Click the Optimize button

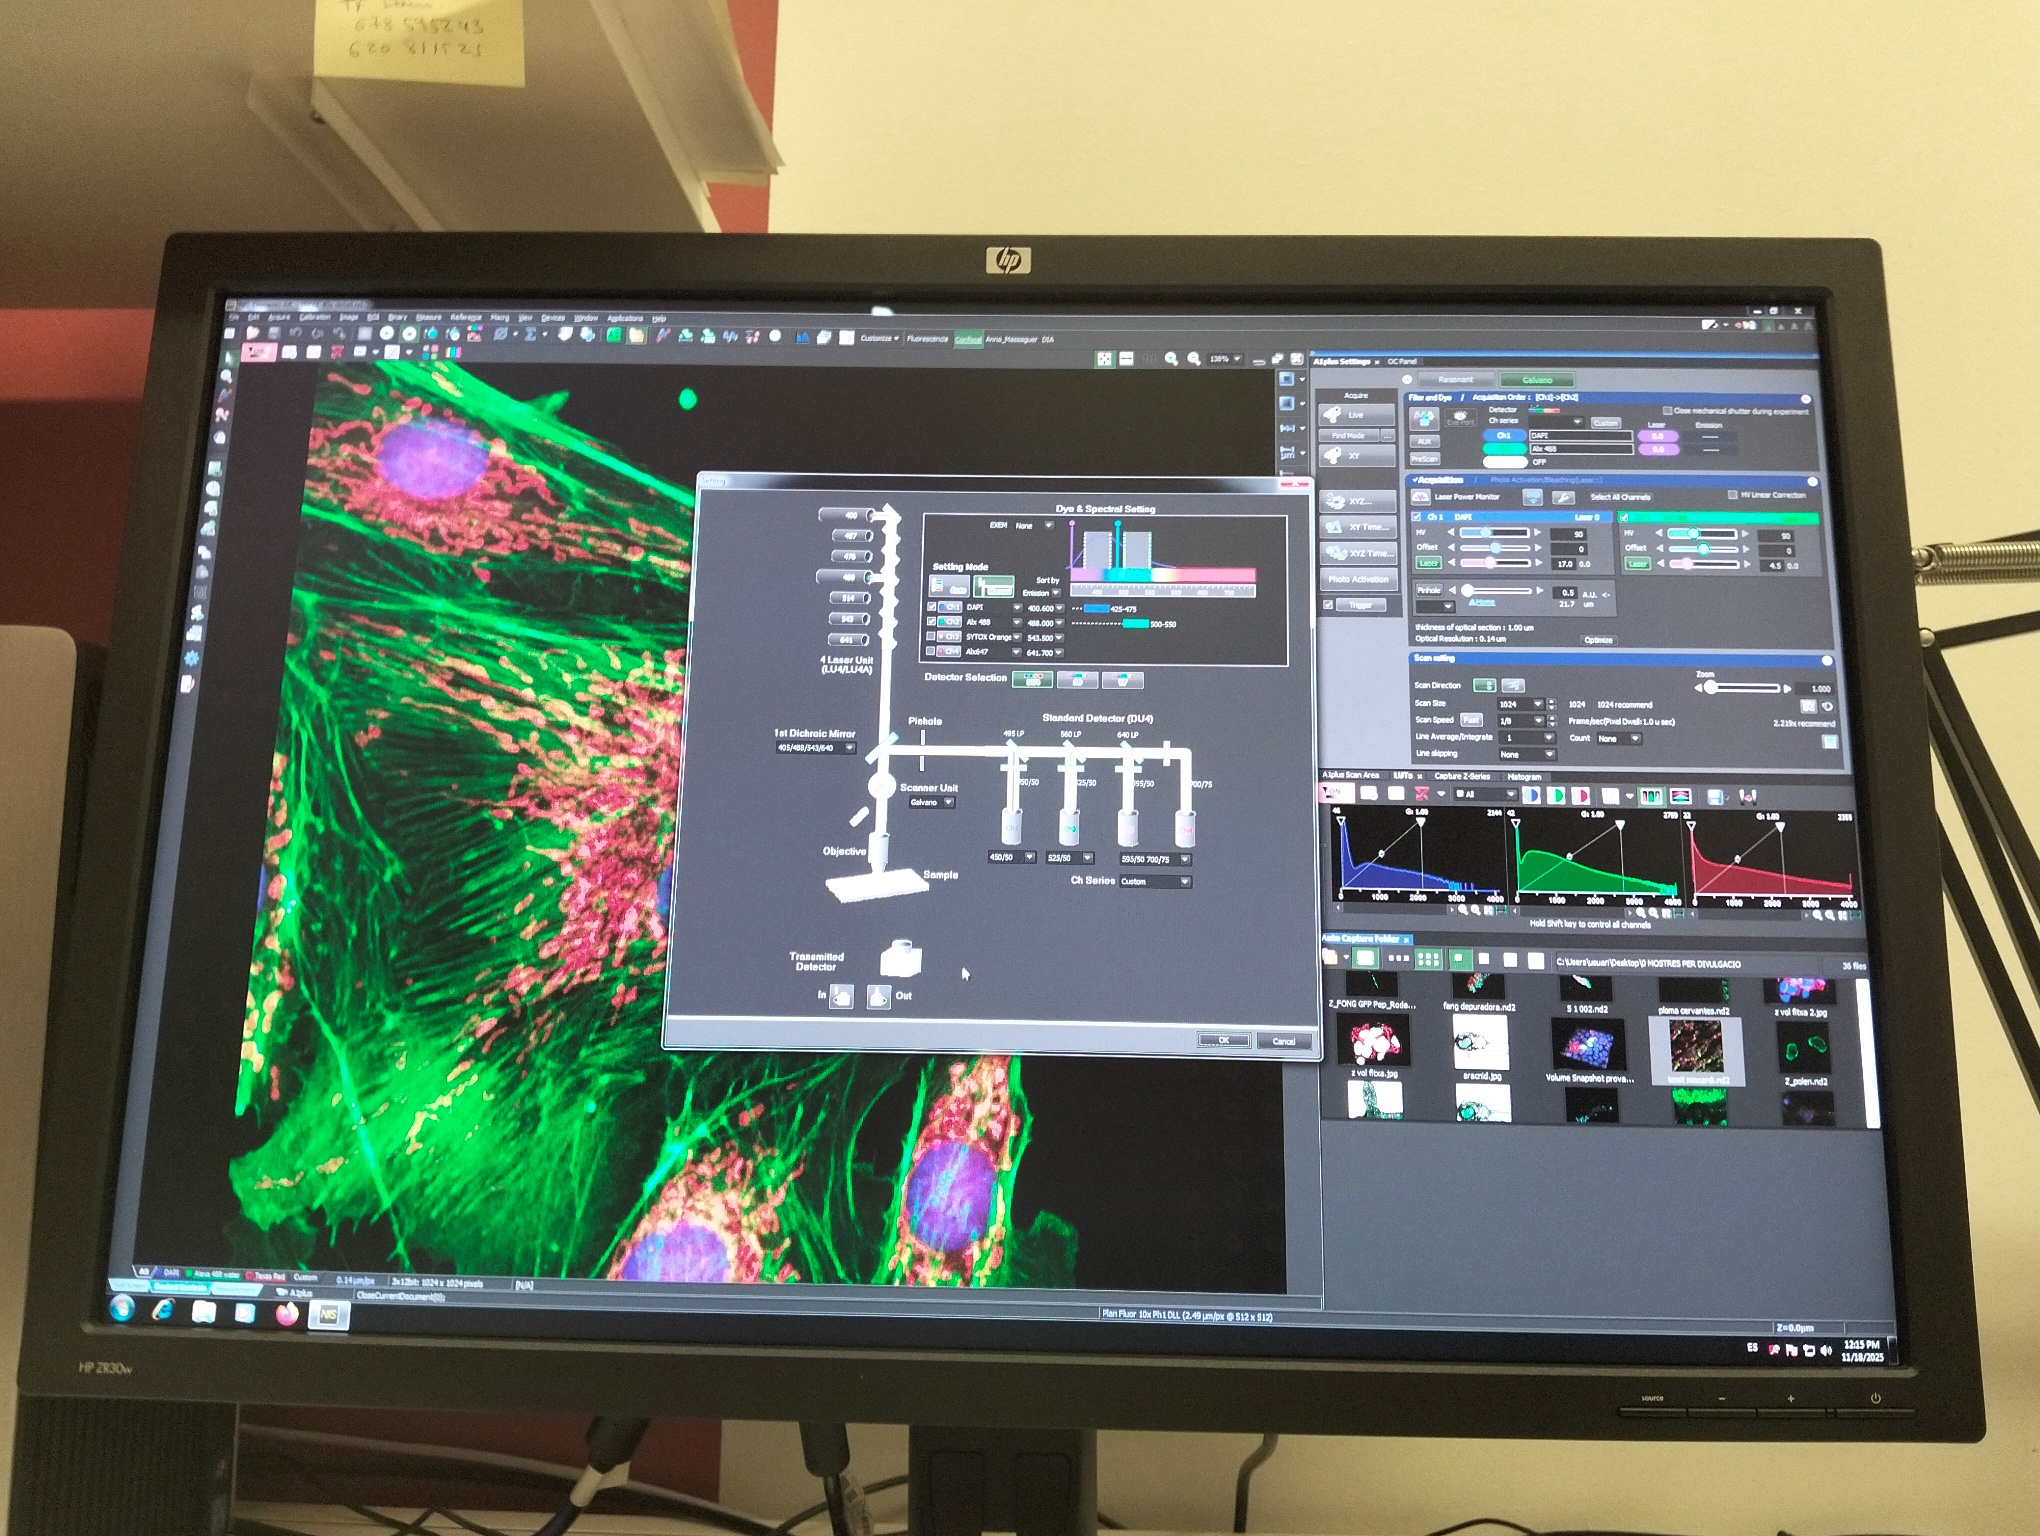(1598, 640)
